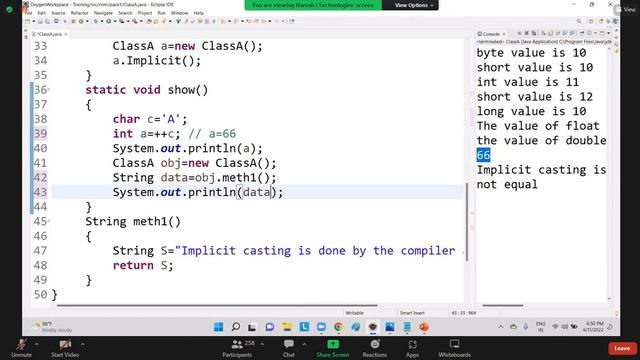Click the horizontal scrollbar of the editor
This screenshot has height=360, width=640.
pyautogui.click(x=217, y=305)
